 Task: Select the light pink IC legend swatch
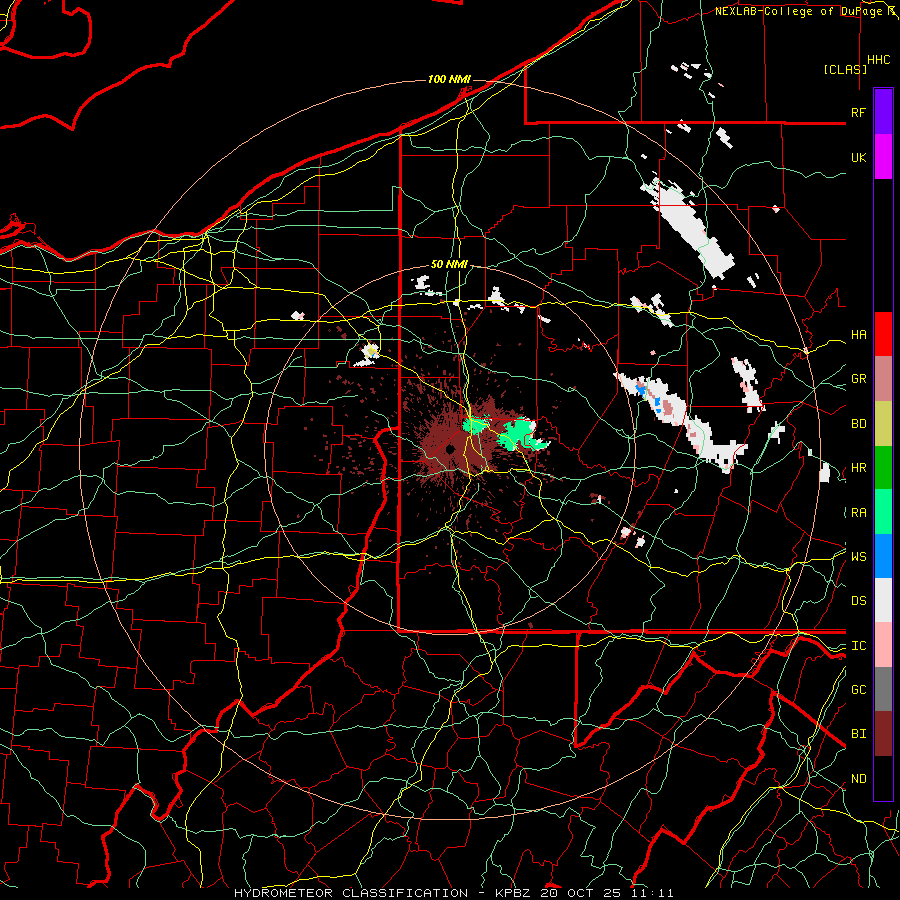(x=883, y=645)
